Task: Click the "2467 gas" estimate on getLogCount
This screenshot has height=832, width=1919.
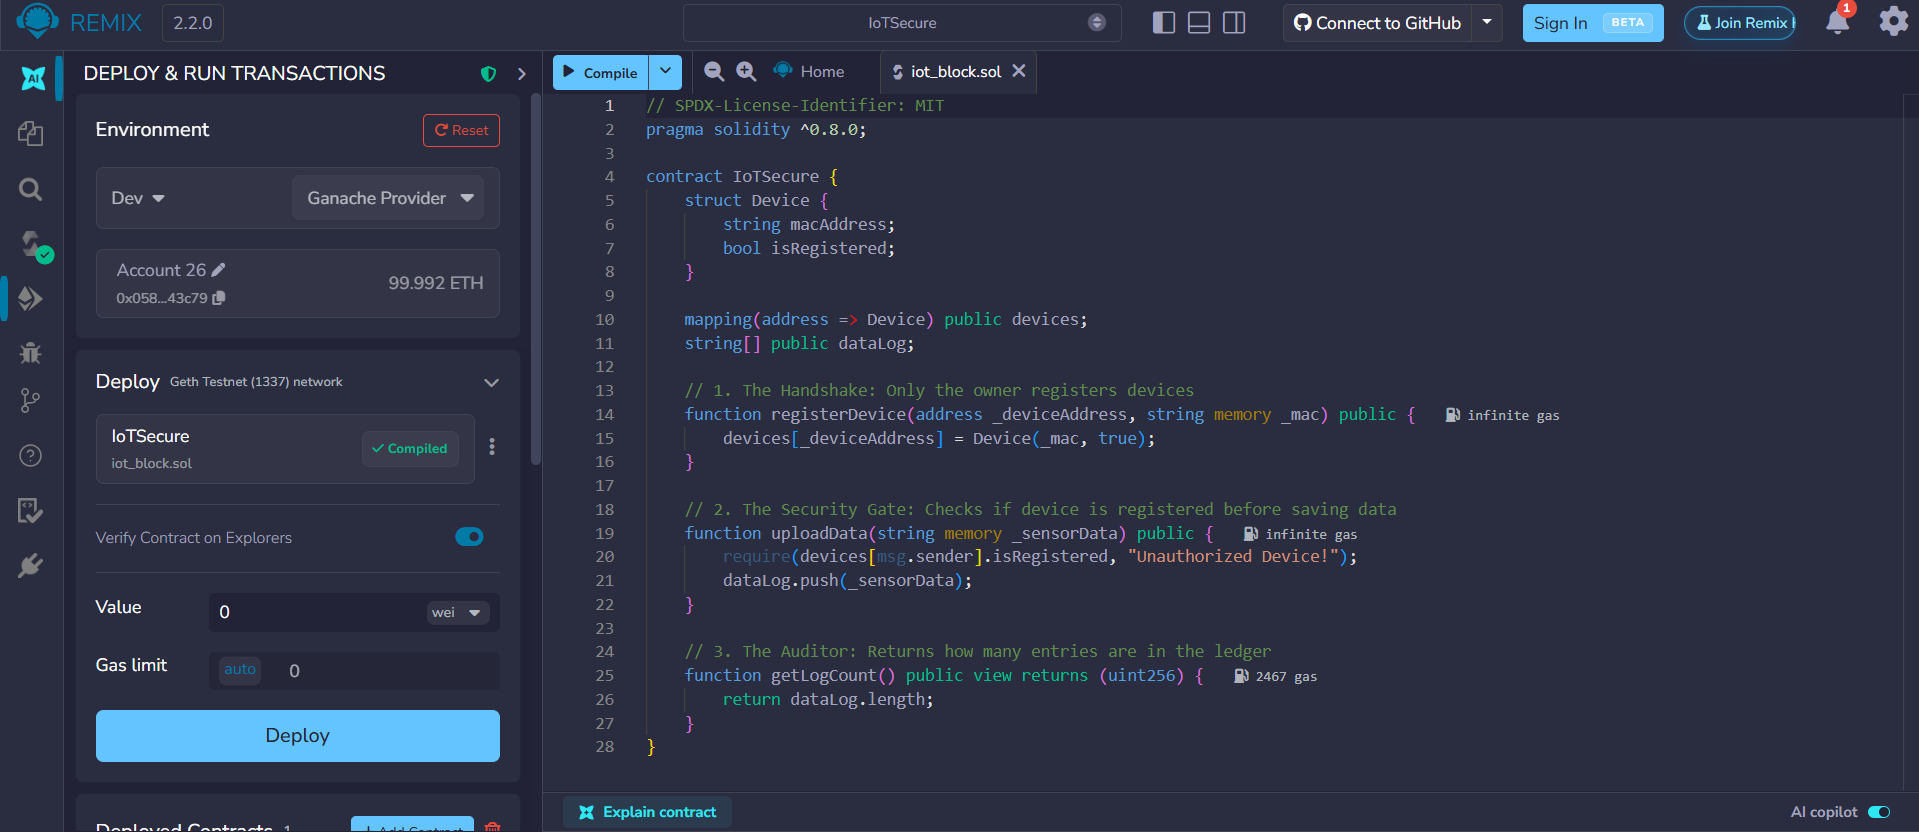Action: pyautogui.click(x=1286, y=677)
